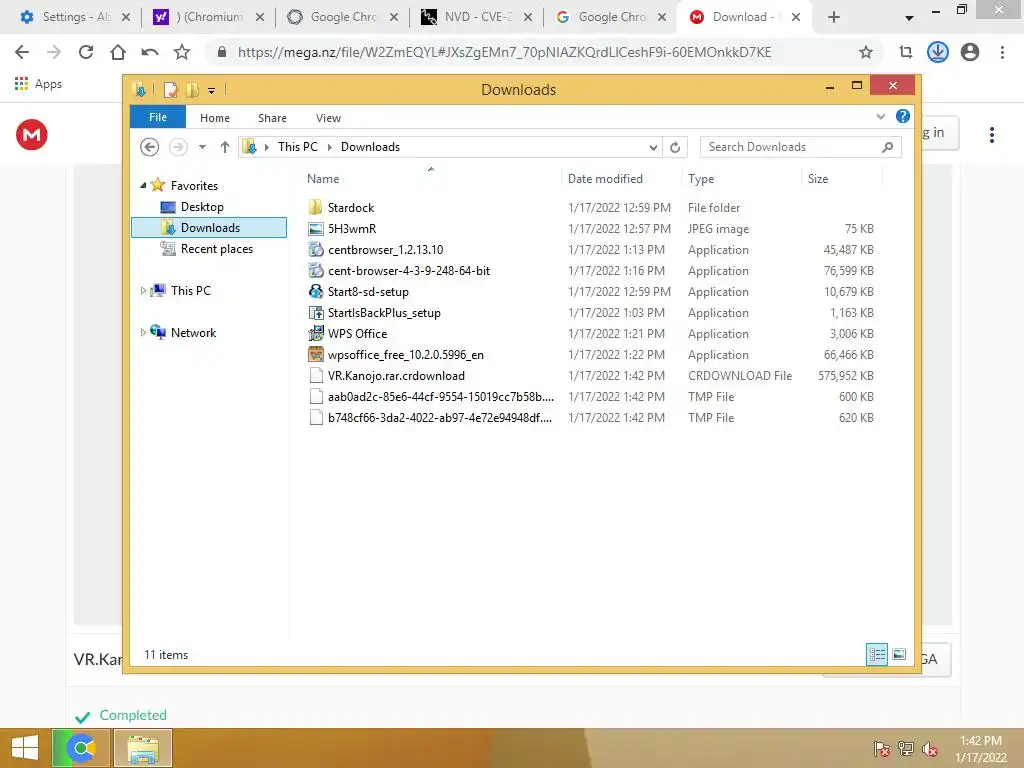Click Chrome home button
Image resolution: width=1024 pixels, height=768 pixels.
[x=118, y=52]
